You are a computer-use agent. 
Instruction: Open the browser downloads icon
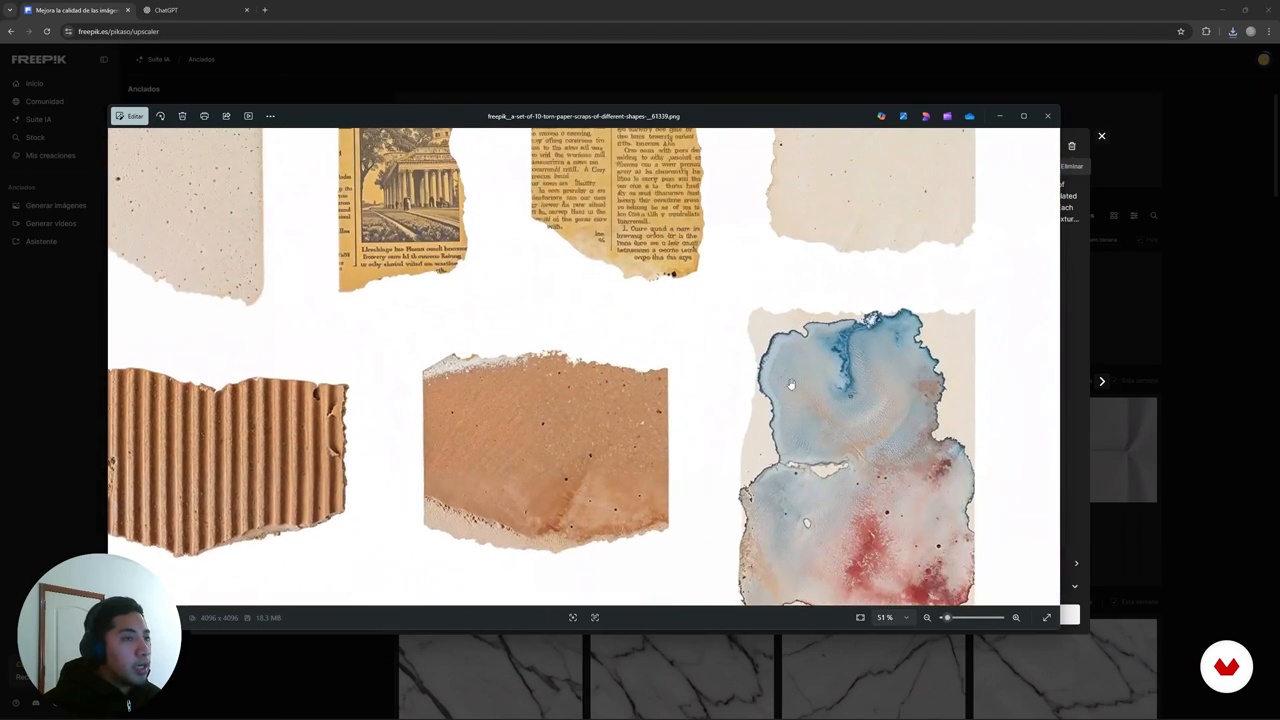[x=1232, y=31]
